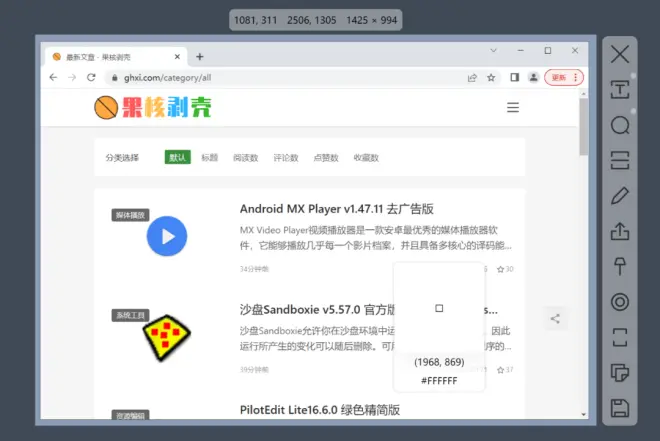Select the text recognition (T) tool
Screen dimensions: 660x441
(620, 90)
